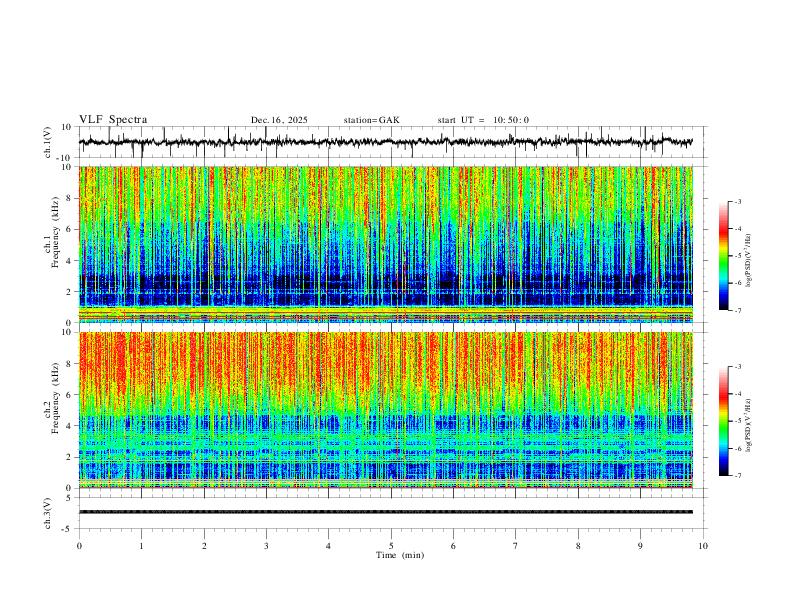Click the 'VLF Spectra' title text
The width and height of the screenshot is (792, 612).
[x=113, y=120]
